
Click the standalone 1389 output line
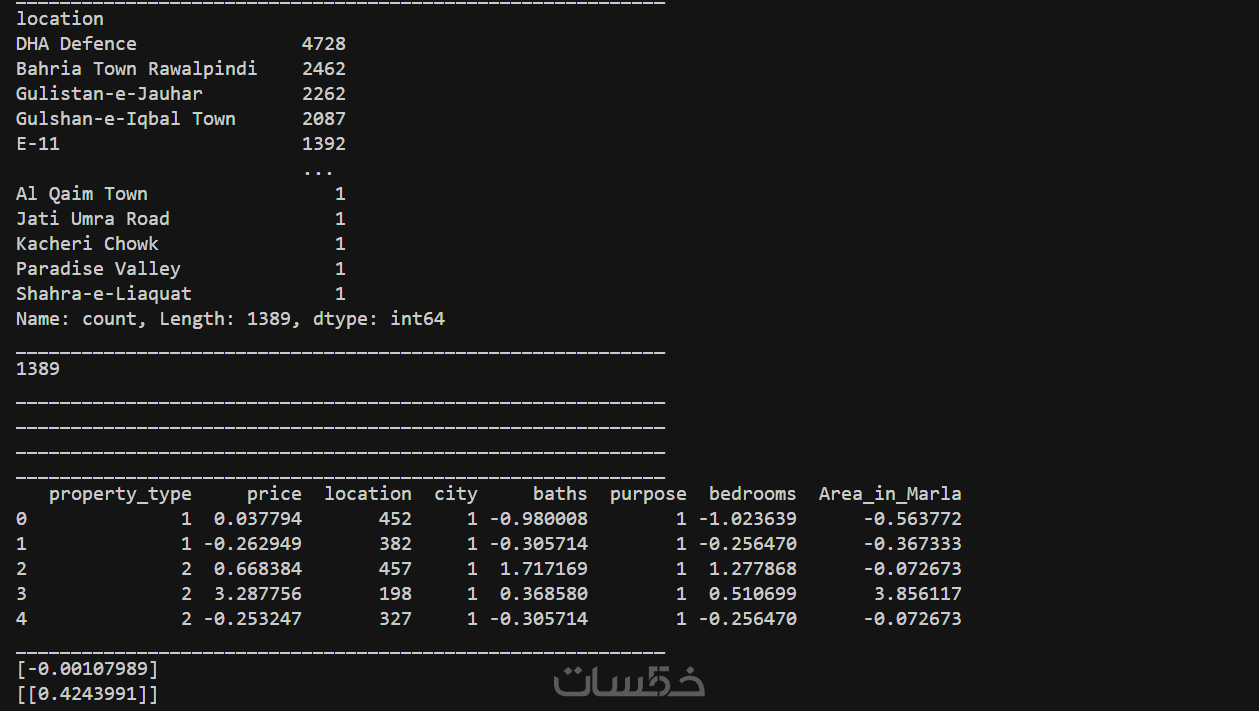(x=38, y=369)
